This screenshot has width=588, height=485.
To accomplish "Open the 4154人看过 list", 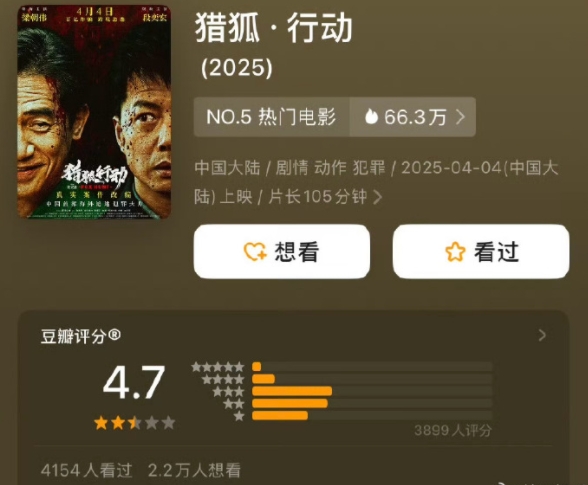I will click(86, 470).
